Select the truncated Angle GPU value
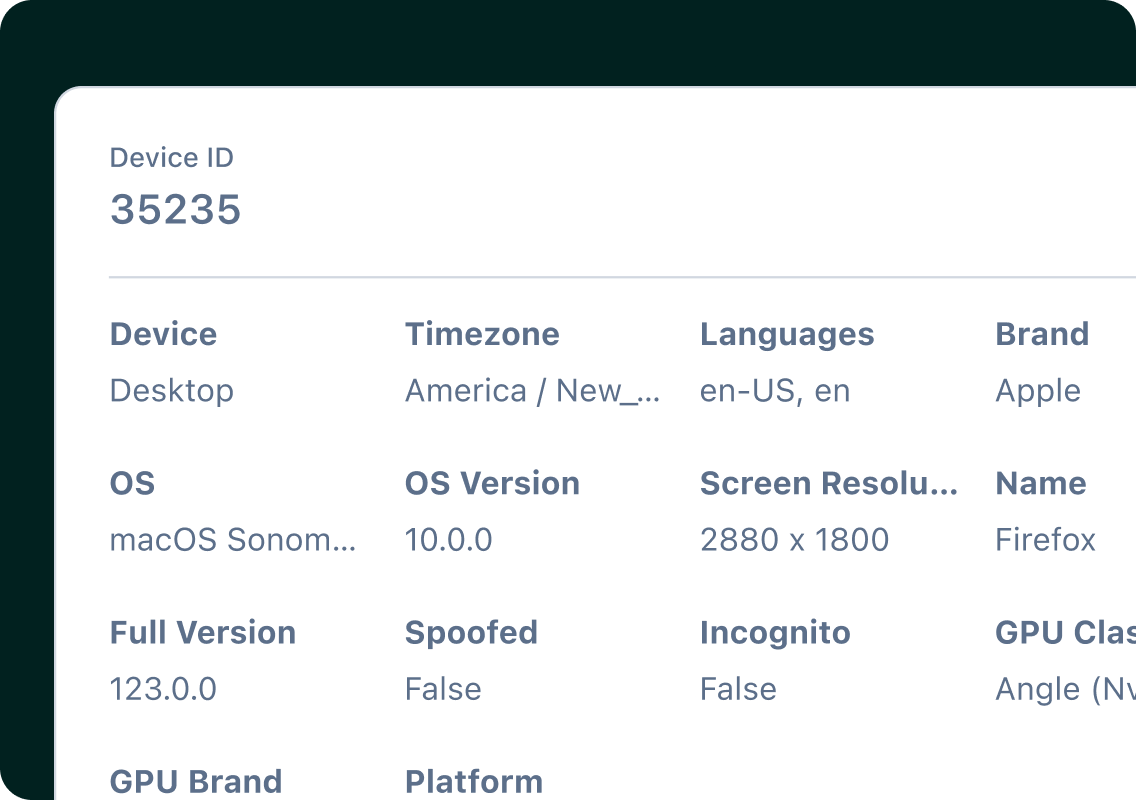 coord(1064,689)
